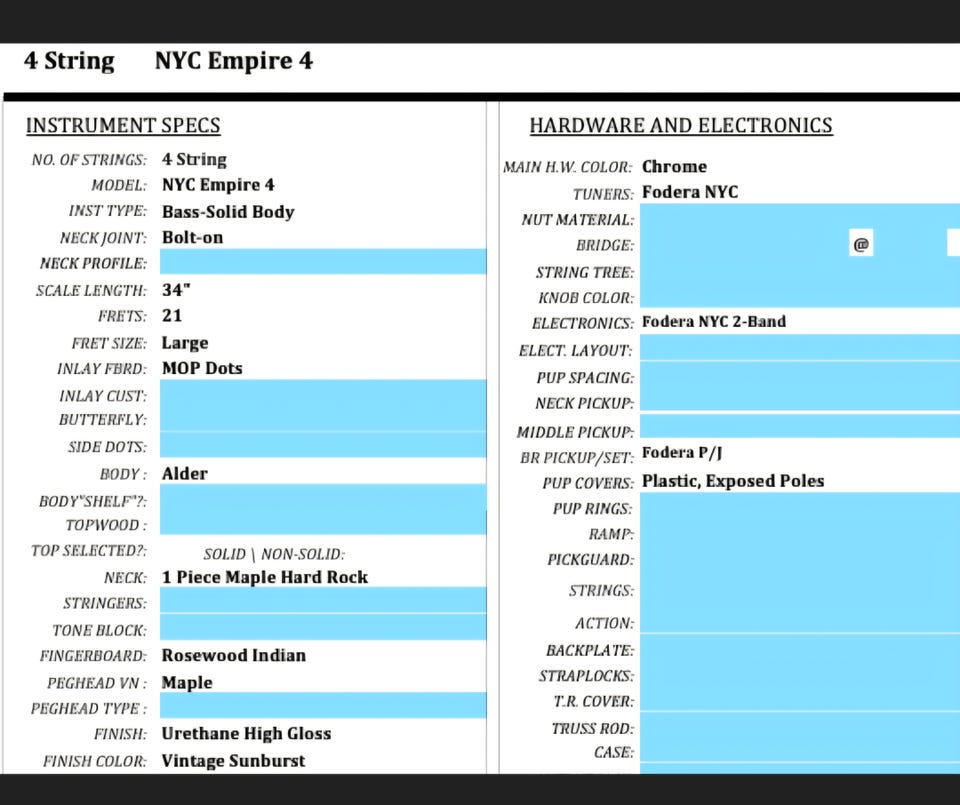This screenshot has height=805, width=960.
Task: Select the 'Fodera NYC' tuners value
Action: [x=690, y=192]
